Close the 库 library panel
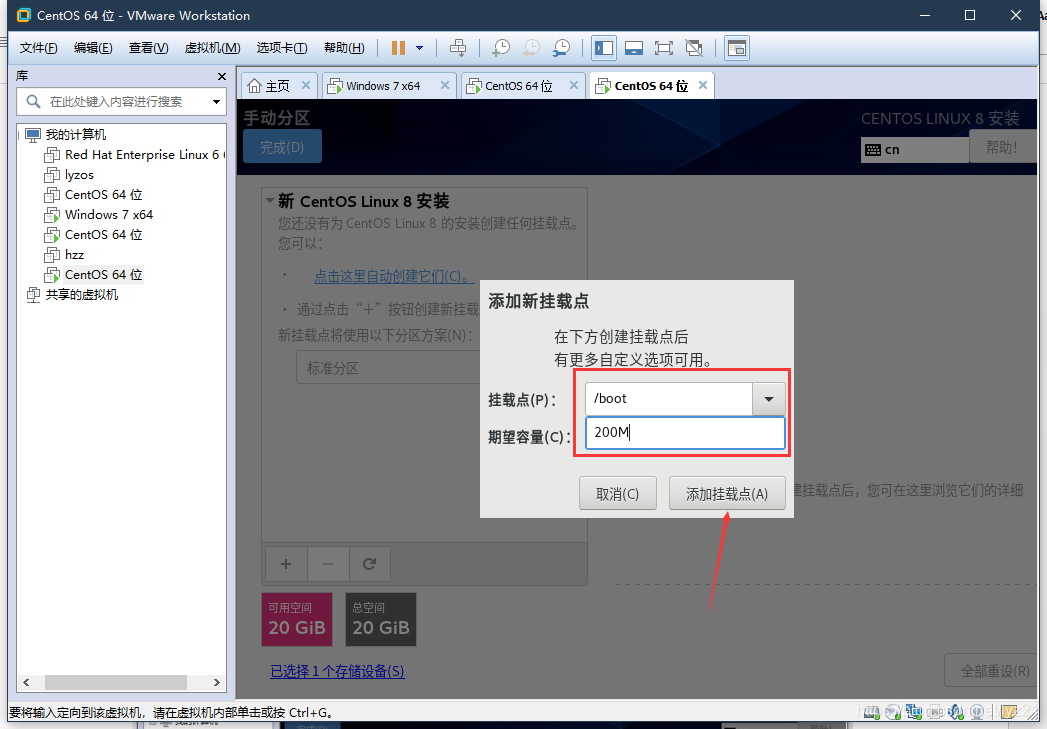Screen dimensions: 1047x729 222,77
